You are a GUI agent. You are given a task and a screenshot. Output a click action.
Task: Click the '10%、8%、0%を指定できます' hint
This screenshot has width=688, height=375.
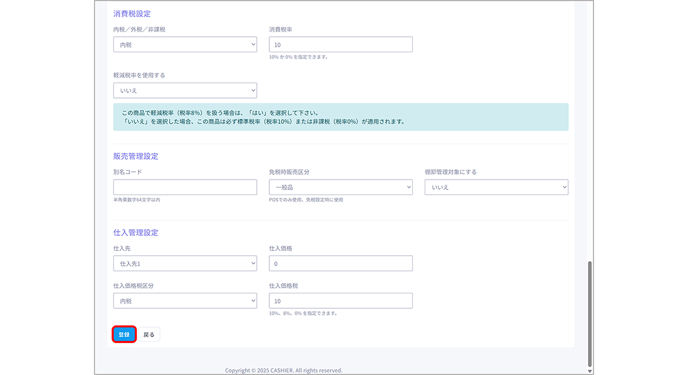pos(303,314)
